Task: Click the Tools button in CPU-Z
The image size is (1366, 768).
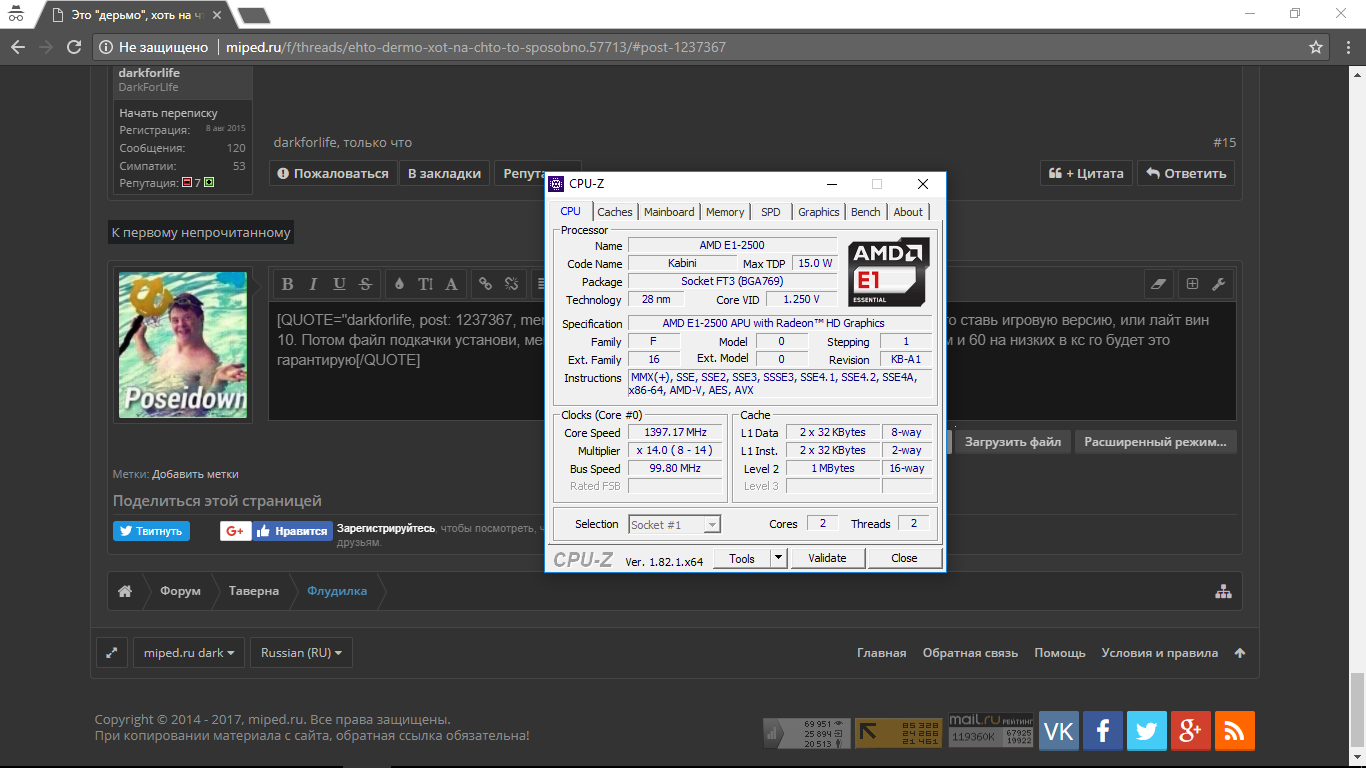Action: (x=742, y=558)
